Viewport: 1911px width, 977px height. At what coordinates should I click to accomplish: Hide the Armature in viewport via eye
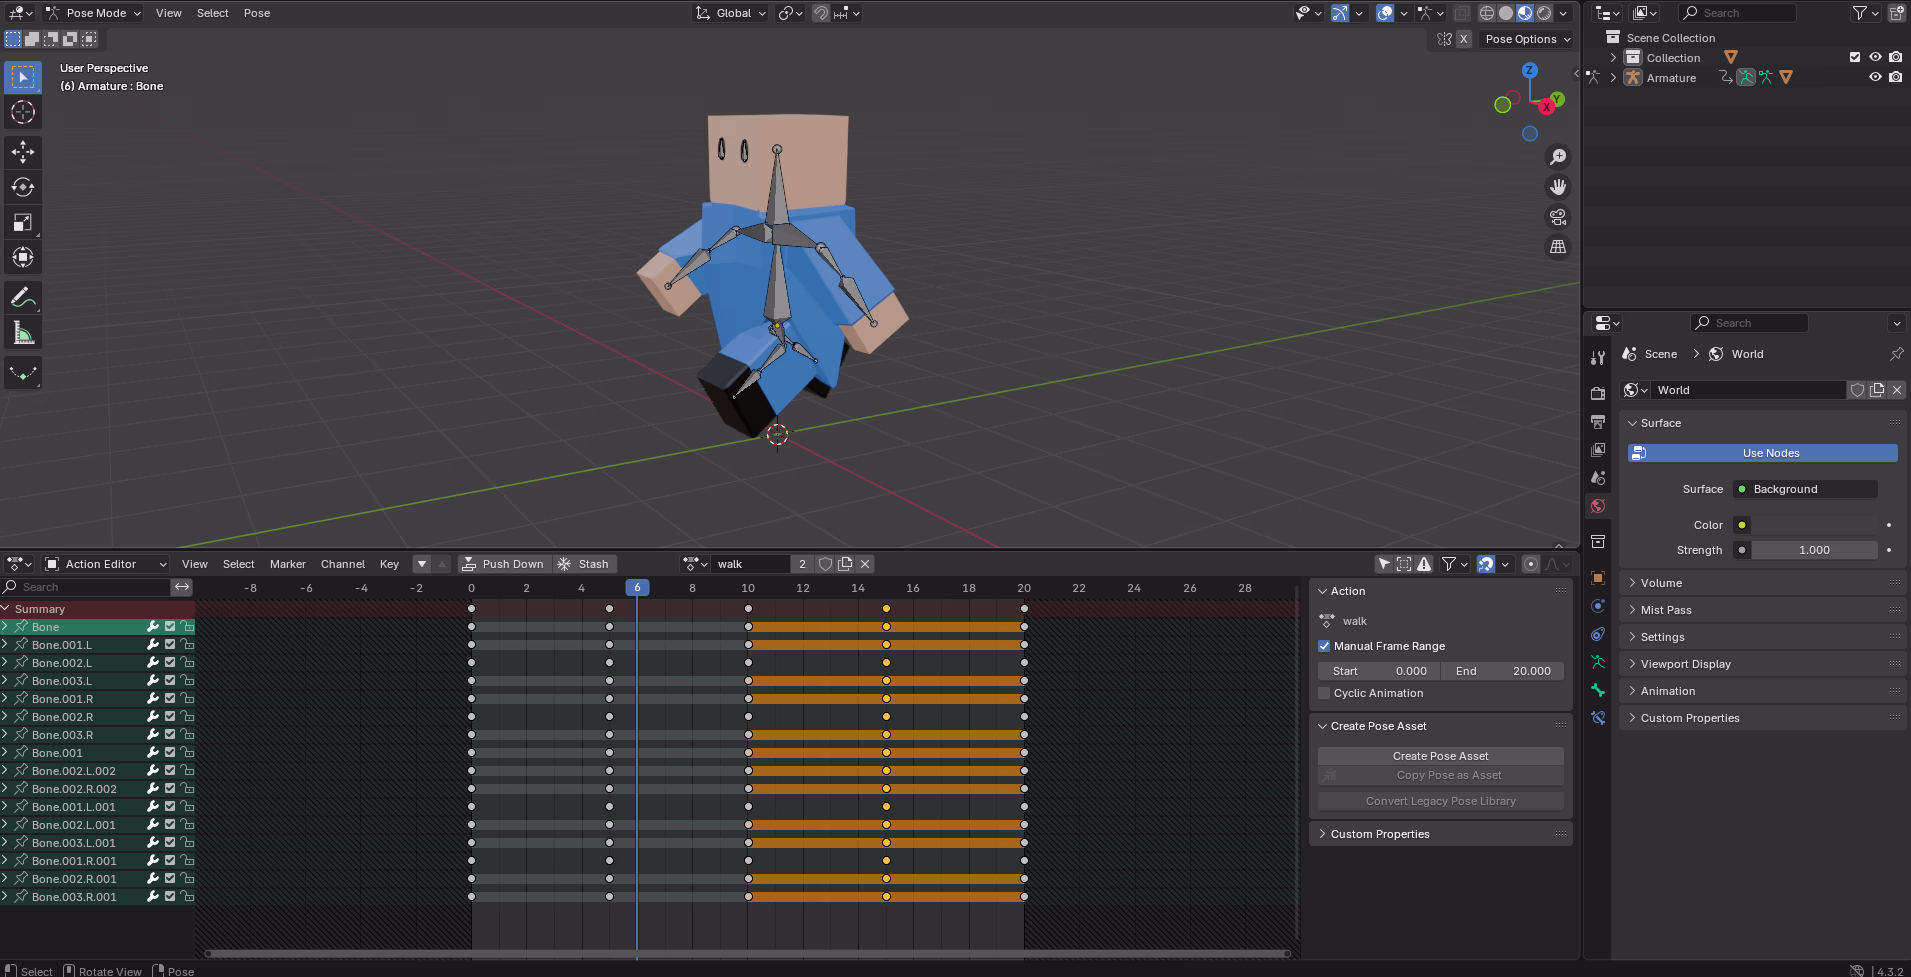1875,77
